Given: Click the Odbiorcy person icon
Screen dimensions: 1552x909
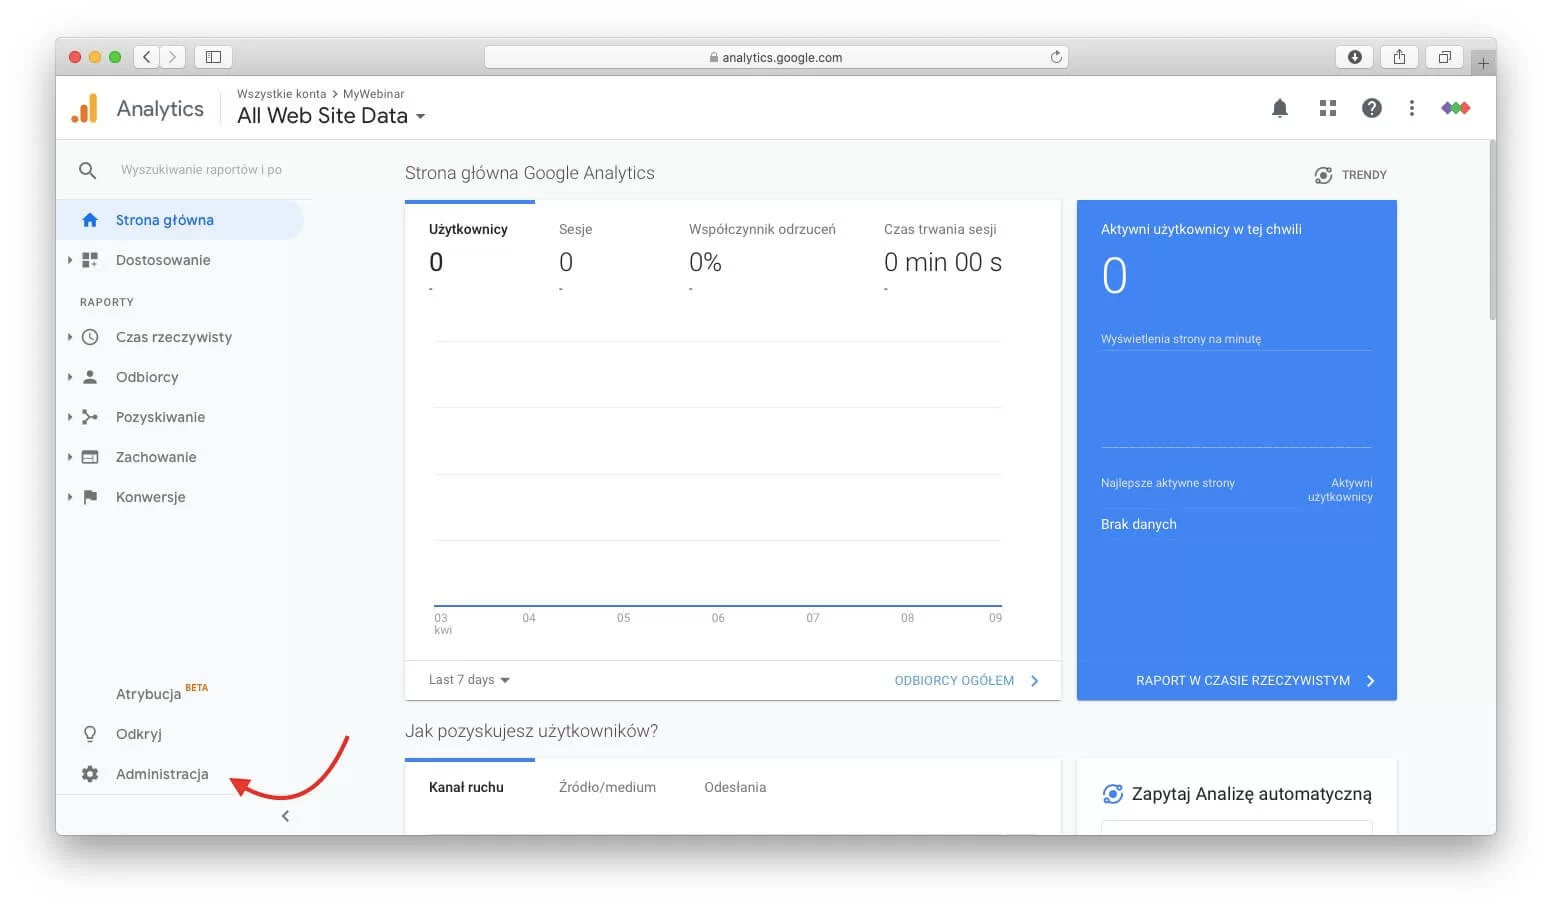Looking at the screenshot, I should point(90,377).
